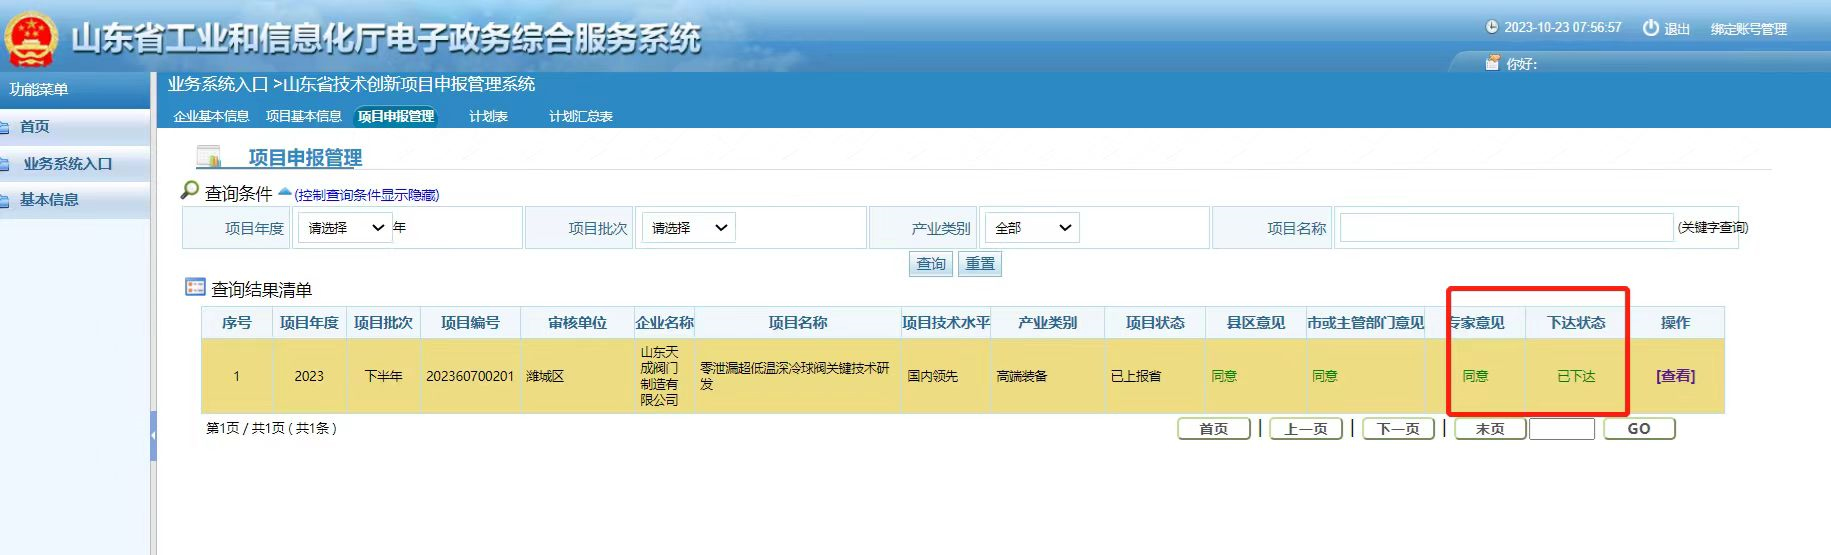Click 绑定账号管理 in the header
Screen dimensions: 1831x555
[x=1748, y=29]
